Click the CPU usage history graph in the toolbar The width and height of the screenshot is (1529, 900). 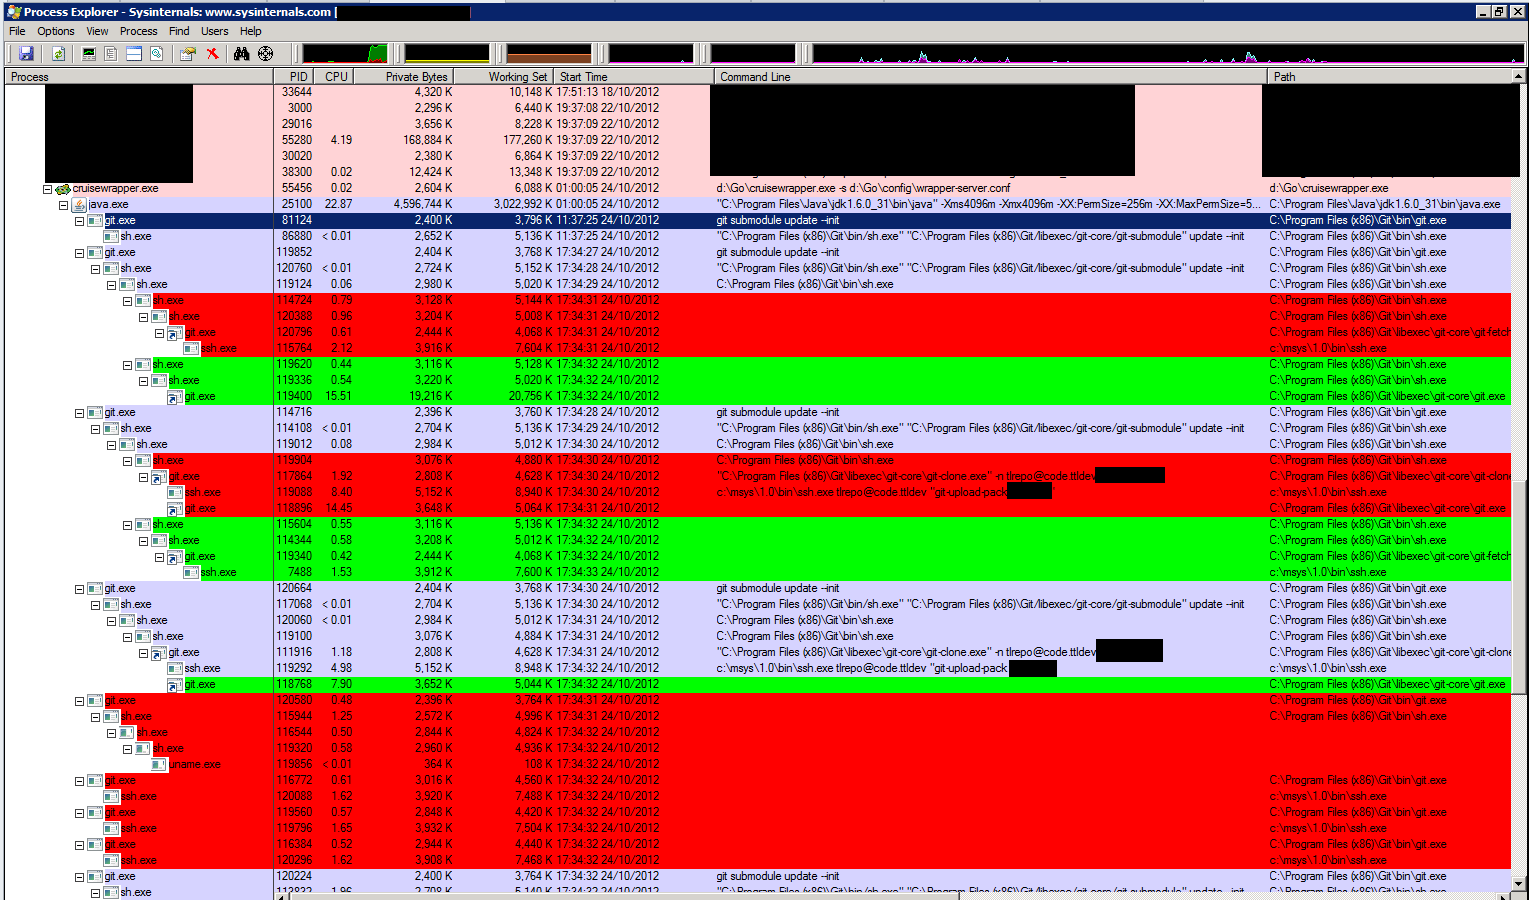click(x=345, y=53)
